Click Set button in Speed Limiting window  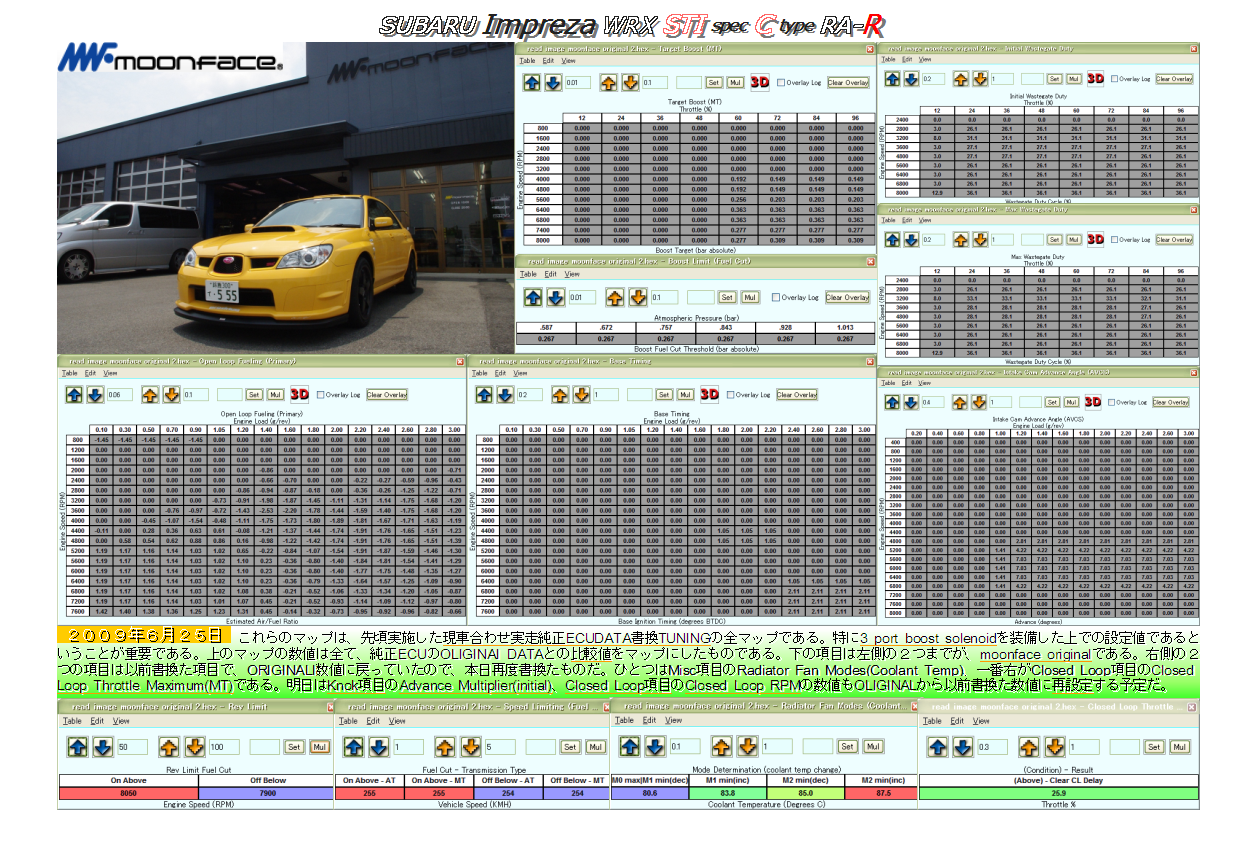569,747
